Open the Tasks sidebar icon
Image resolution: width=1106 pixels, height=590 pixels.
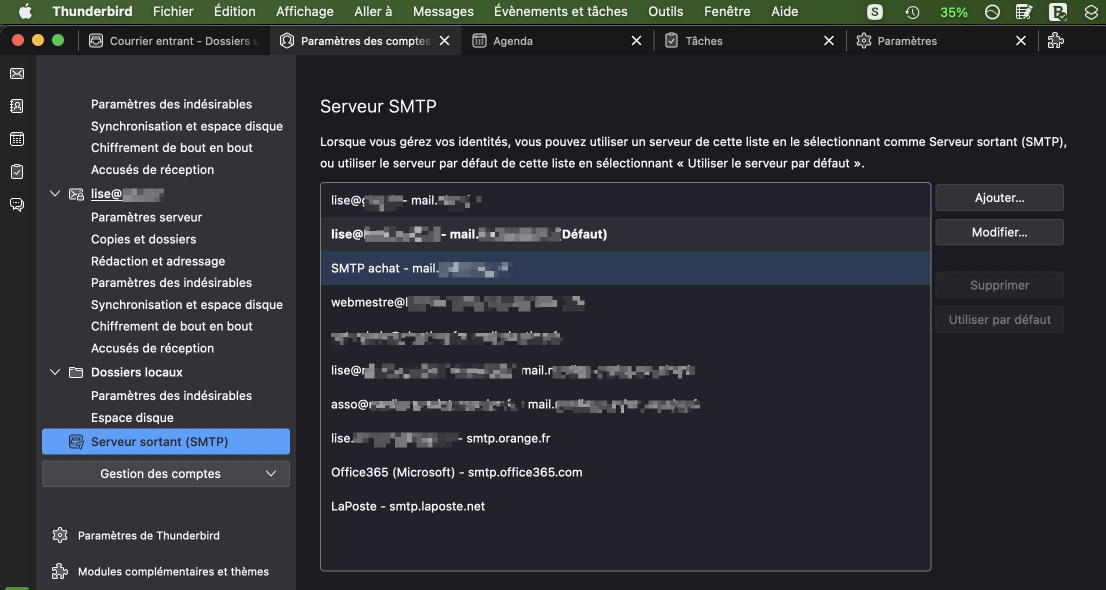(17, 172)
